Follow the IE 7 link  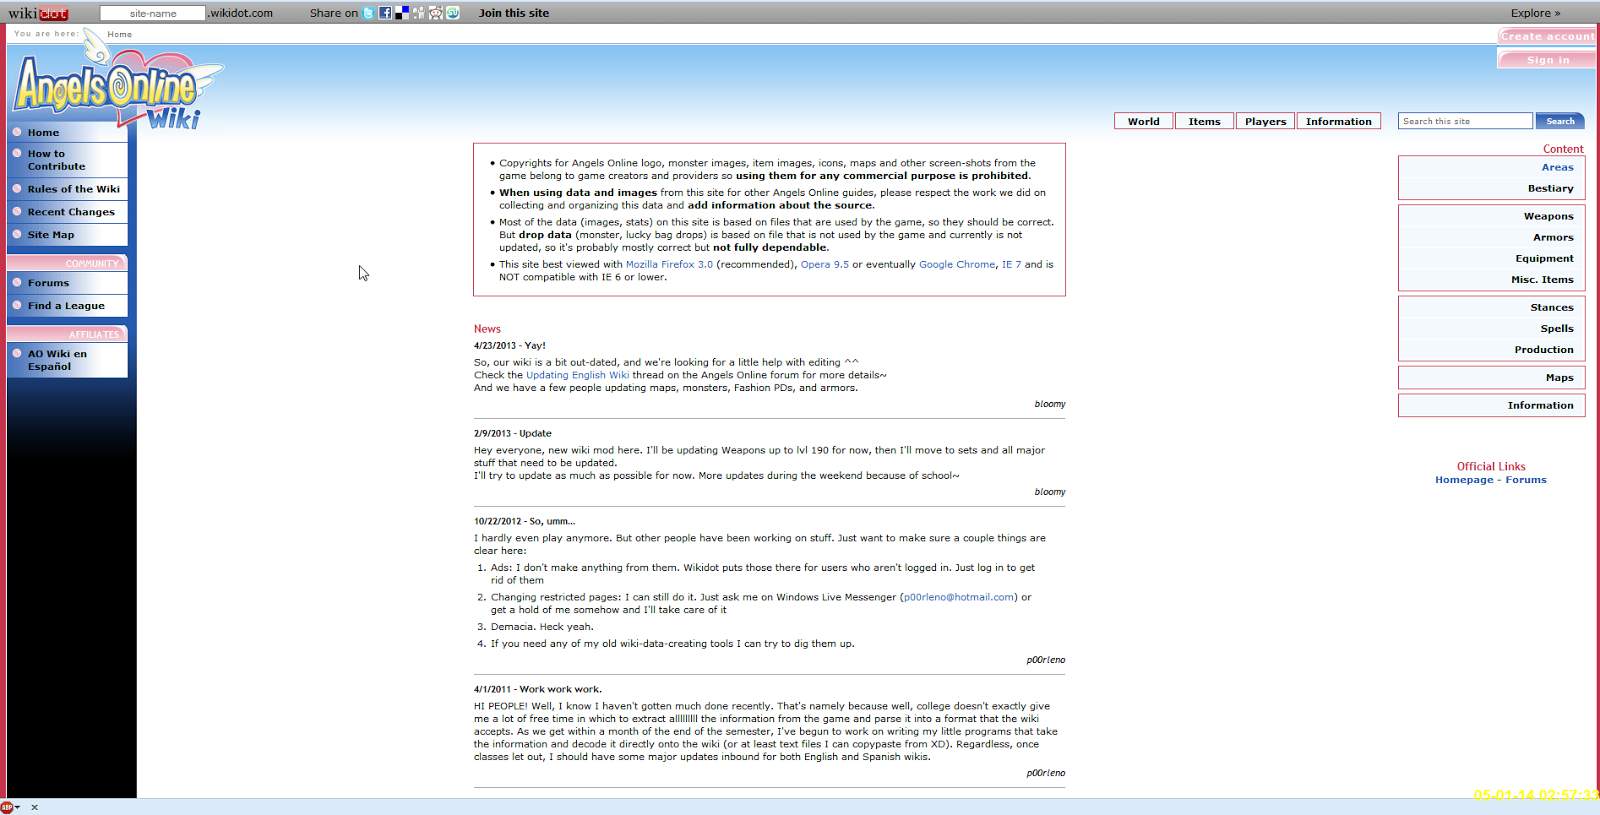coord(1012,265)
